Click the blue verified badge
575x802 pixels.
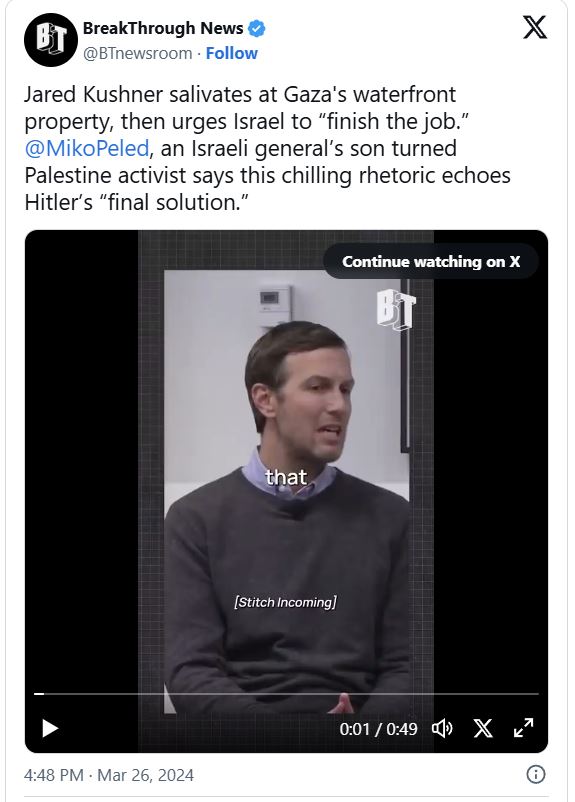click(257, 28)
